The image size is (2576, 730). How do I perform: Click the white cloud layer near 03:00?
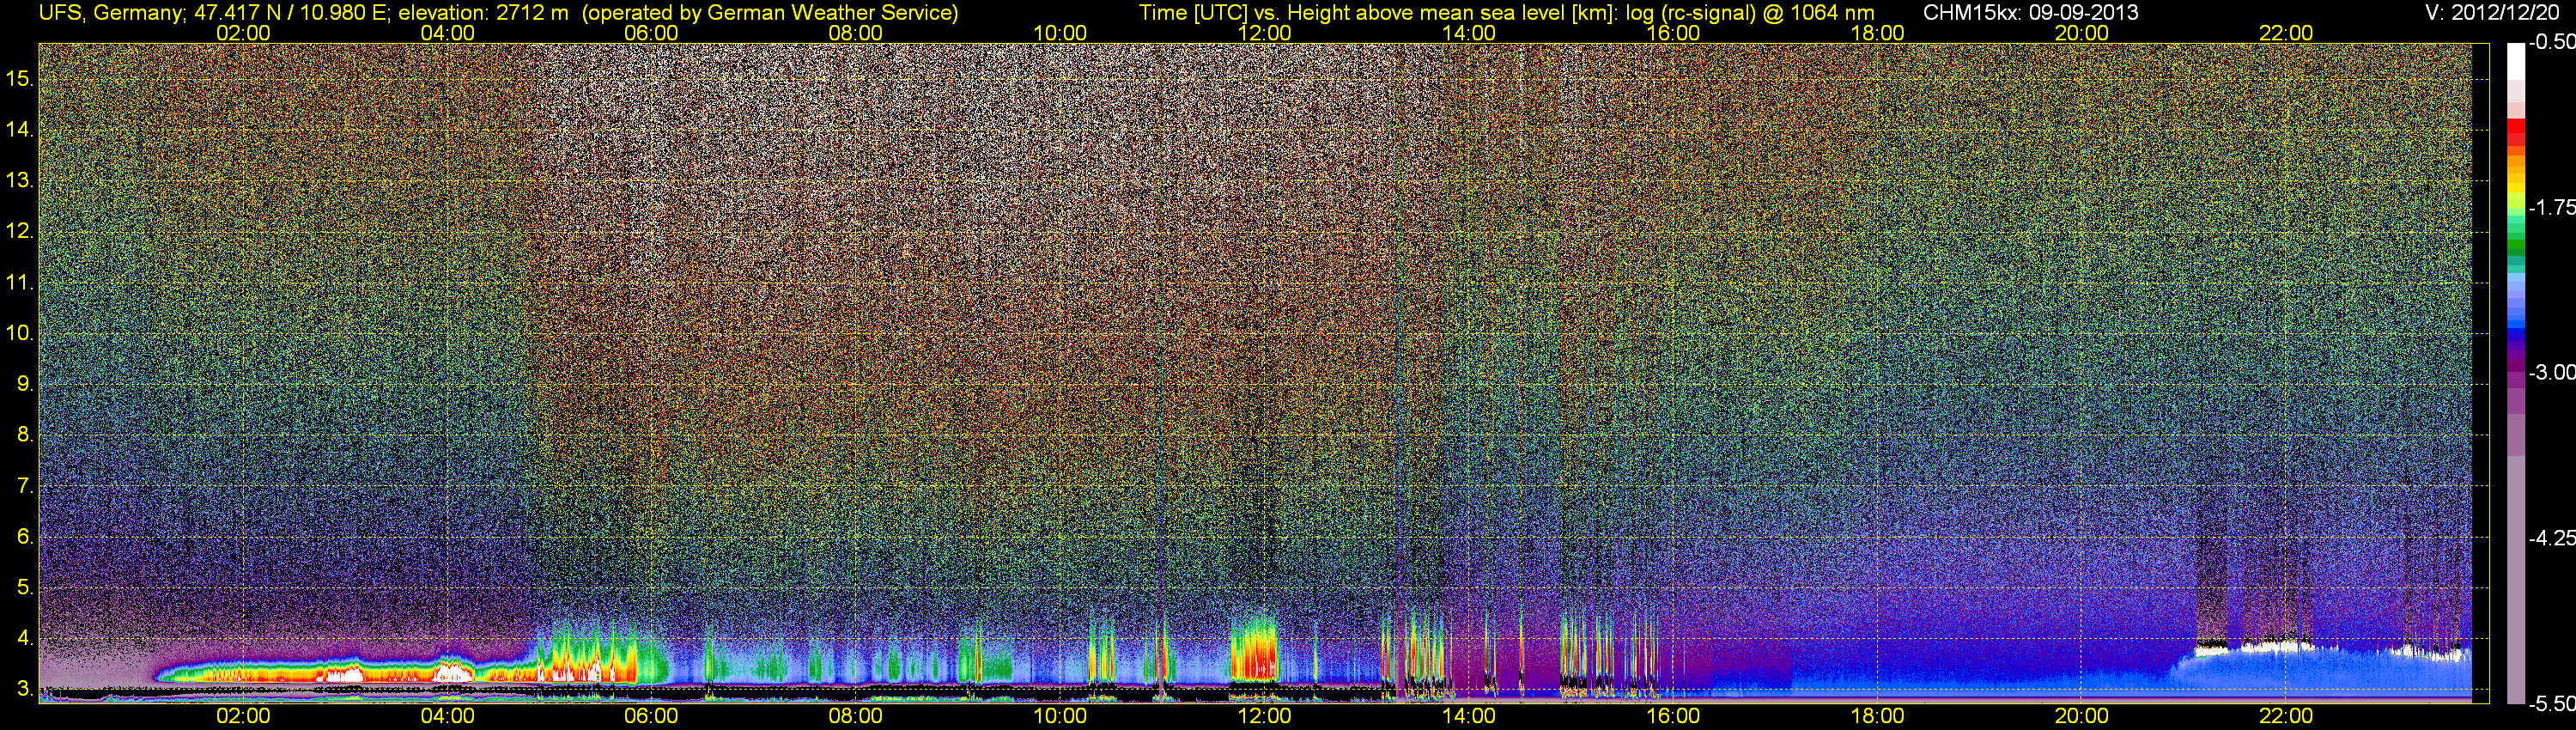coord(338,674)
